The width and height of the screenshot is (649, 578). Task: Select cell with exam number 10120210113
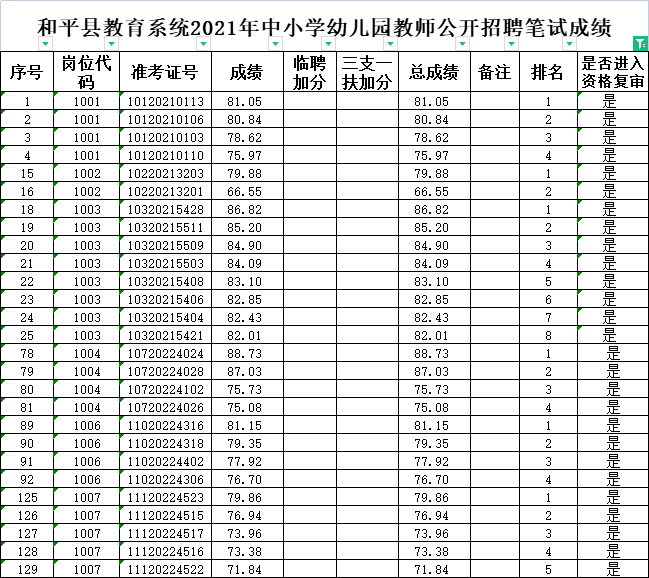click(x=165, y=101)
